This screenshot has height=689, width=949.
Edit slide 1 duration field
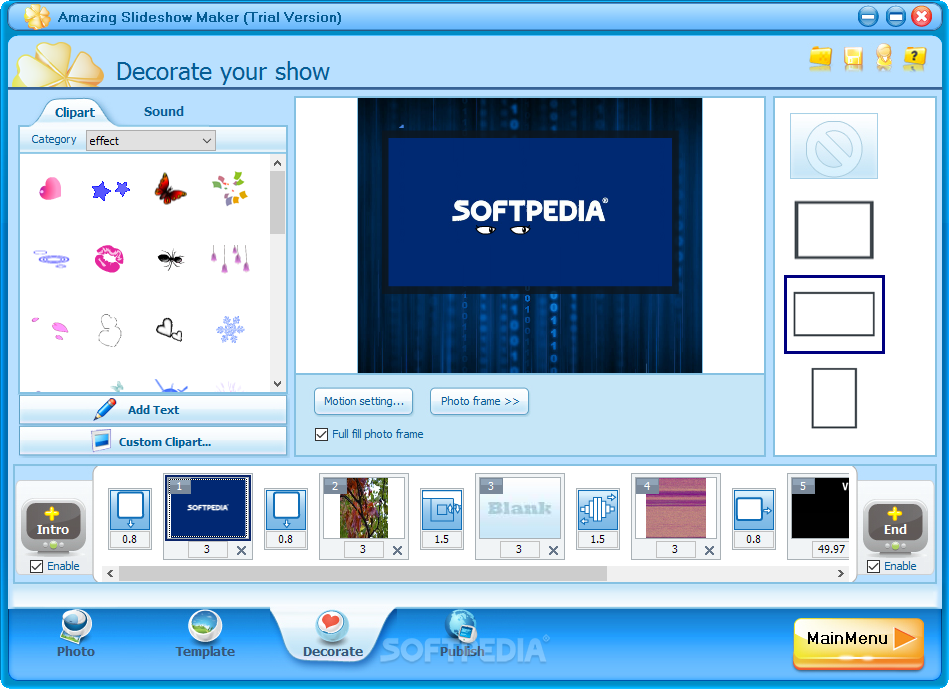(206, 550)
